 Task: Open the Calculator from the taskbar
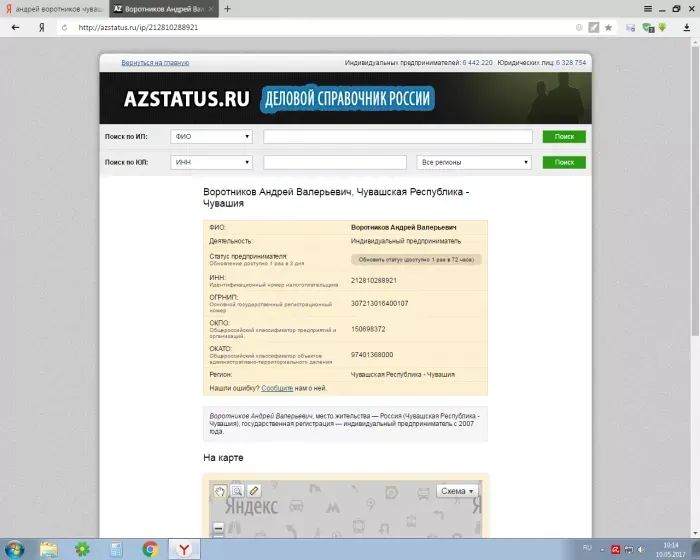(116, 549)
